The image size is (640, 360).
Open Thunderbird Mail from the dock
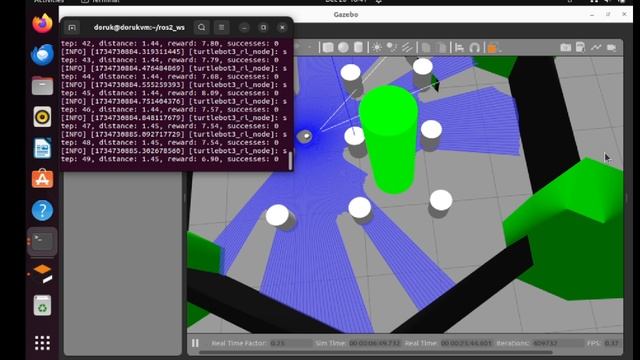42,54
